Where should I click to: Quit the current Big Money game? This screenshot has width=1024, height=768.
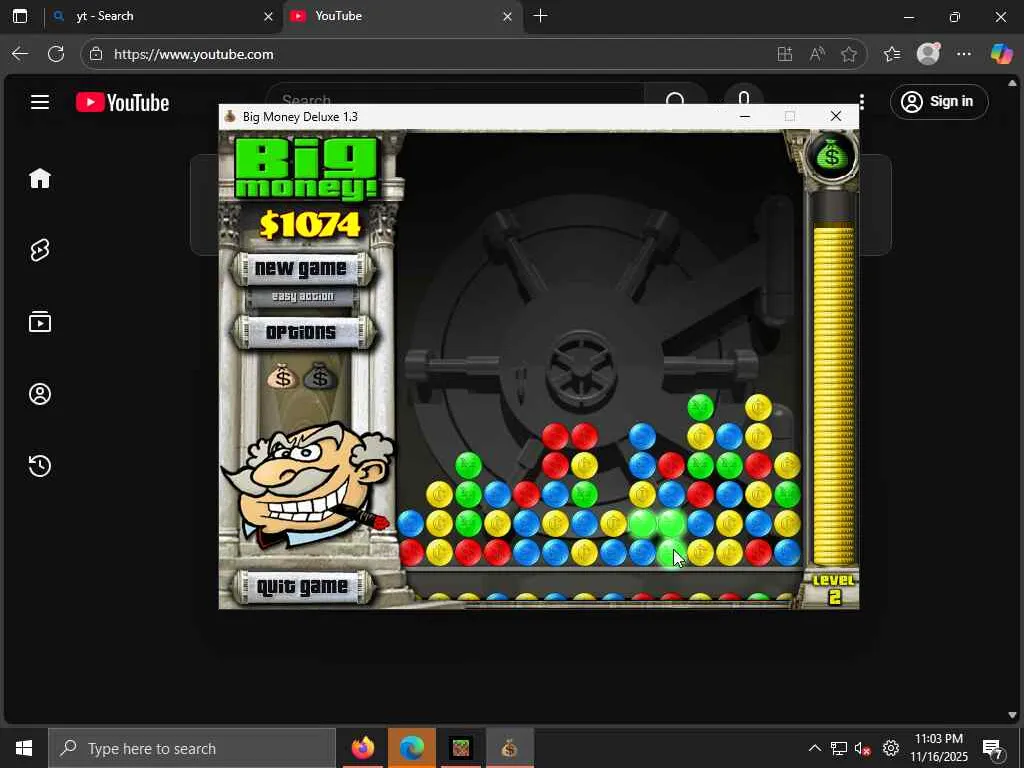point(302,586)
